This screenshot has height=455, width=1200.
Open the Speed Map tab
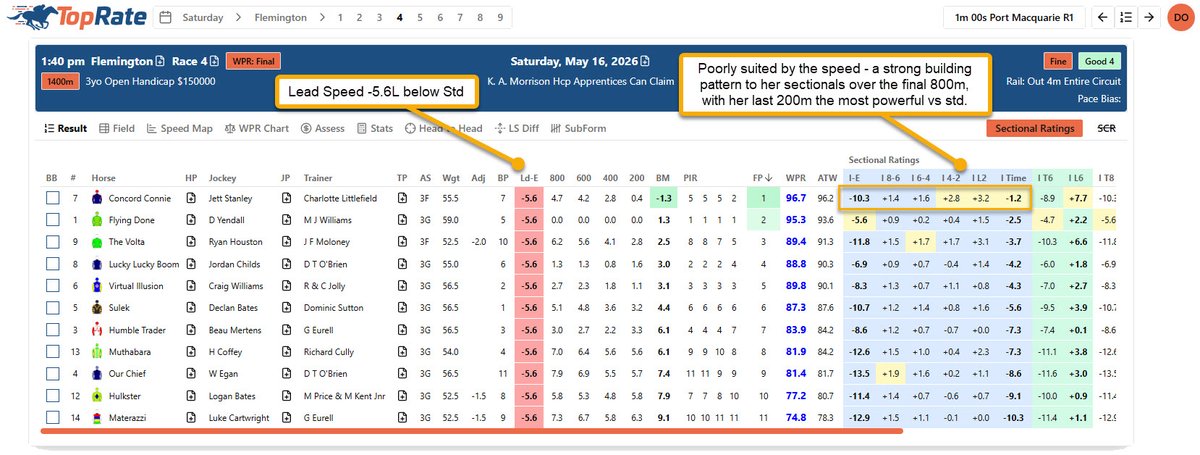pyautogui.click(x=180, y=128)
